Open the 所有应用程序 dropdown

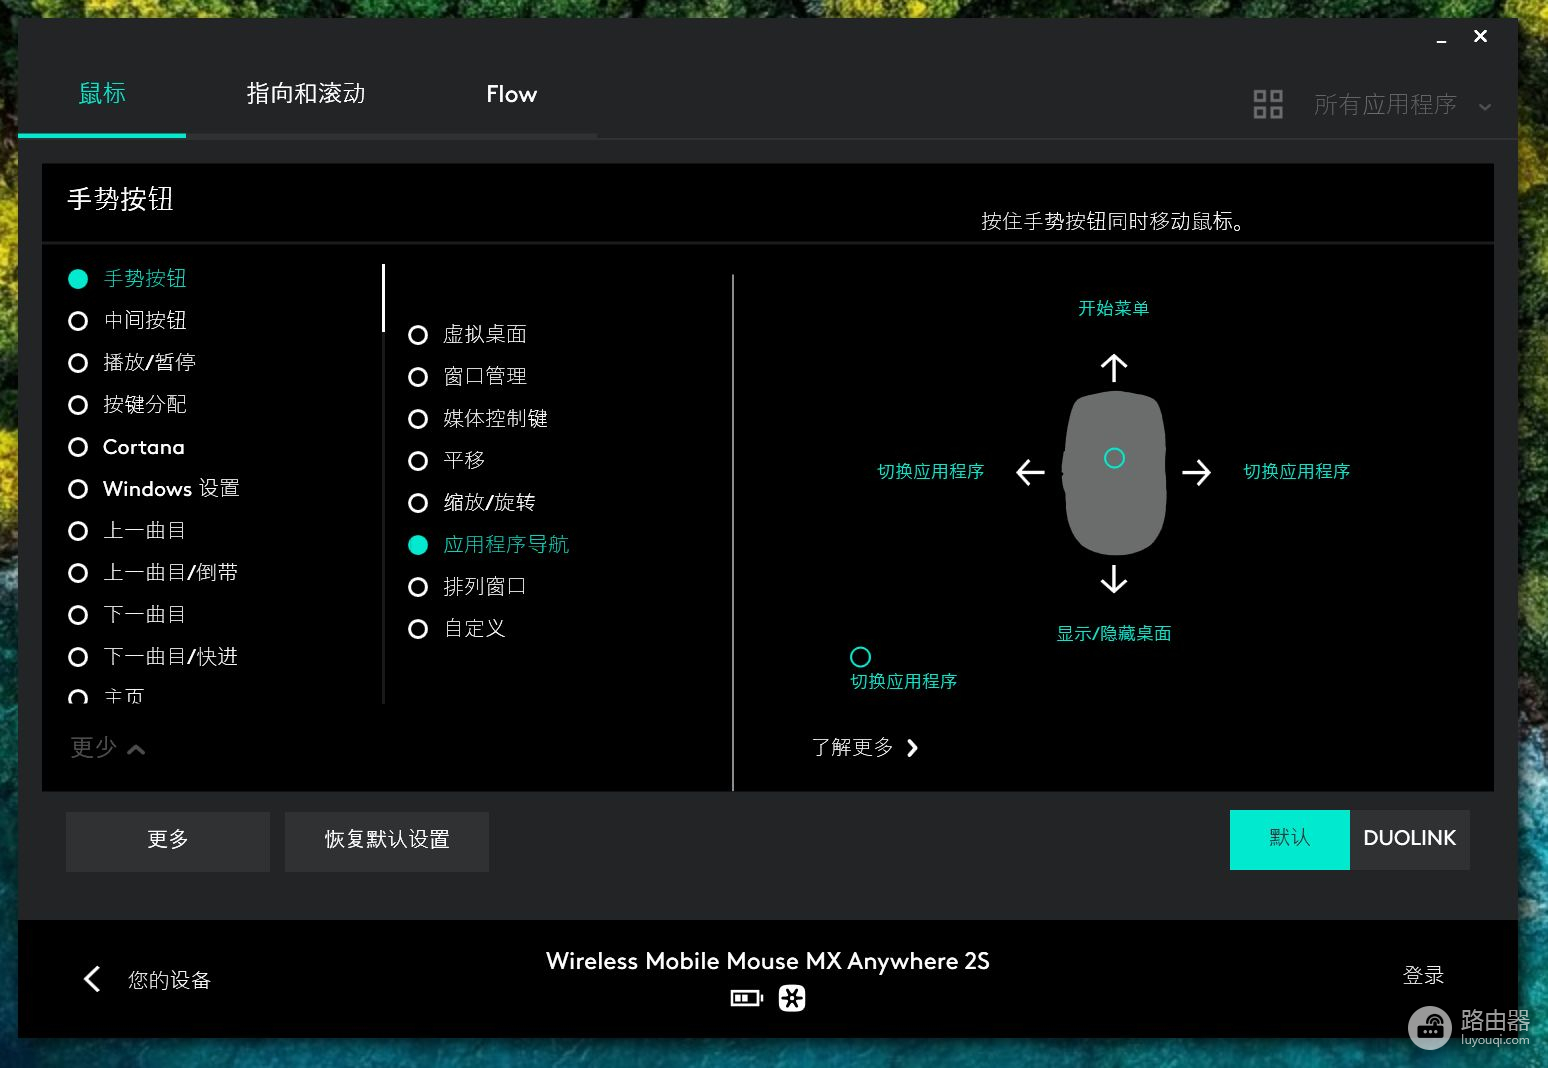(x=1400, y=105)
